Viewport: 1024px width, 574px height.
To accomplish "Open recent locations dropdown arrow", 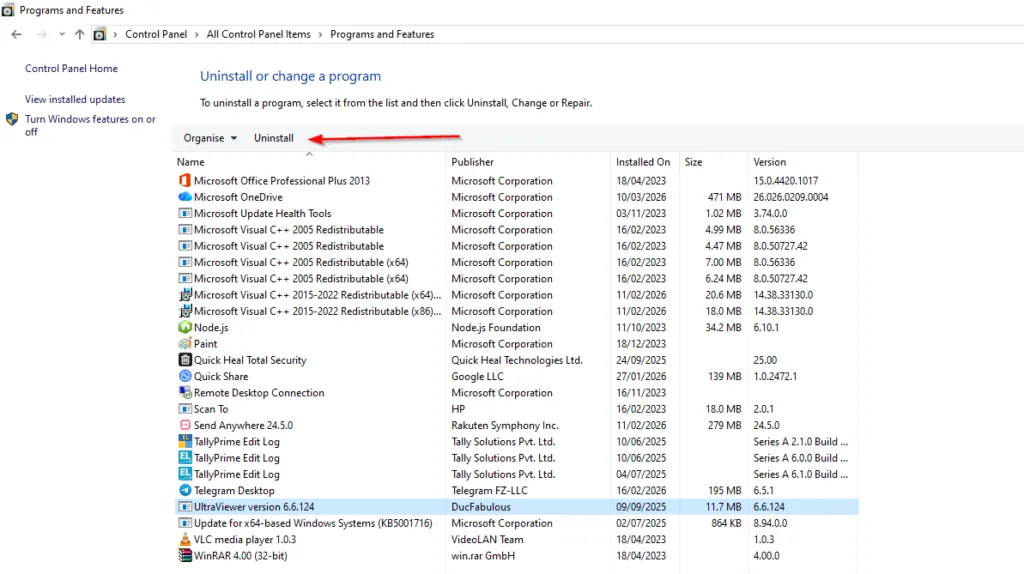I will (62, 34).
